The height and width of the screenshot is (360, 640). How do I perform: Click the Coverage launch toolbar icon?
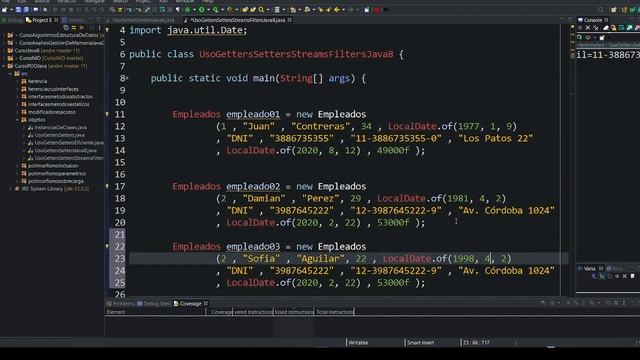point(216,10)
